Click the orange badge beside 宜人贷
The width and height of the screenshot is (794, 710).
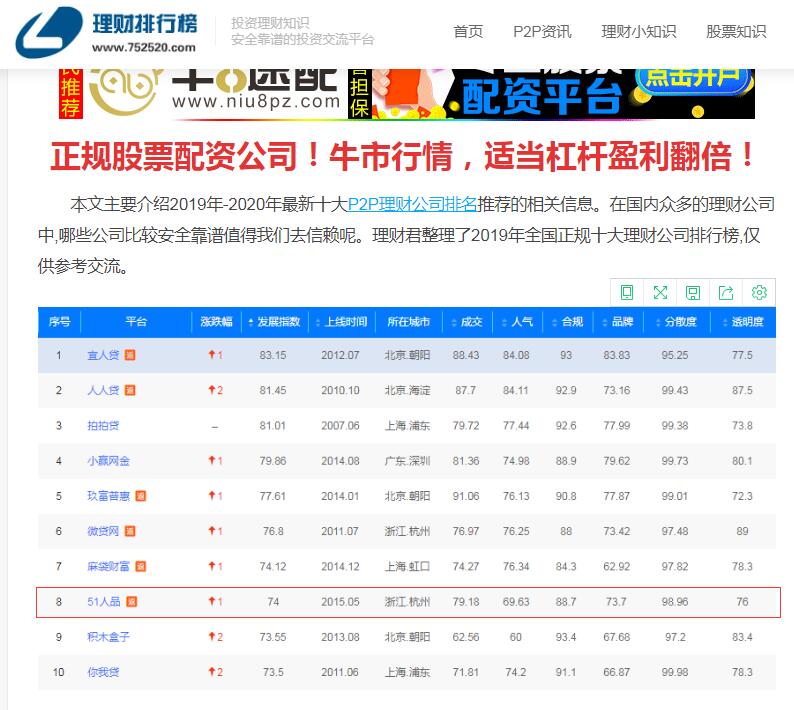(130, 355)
